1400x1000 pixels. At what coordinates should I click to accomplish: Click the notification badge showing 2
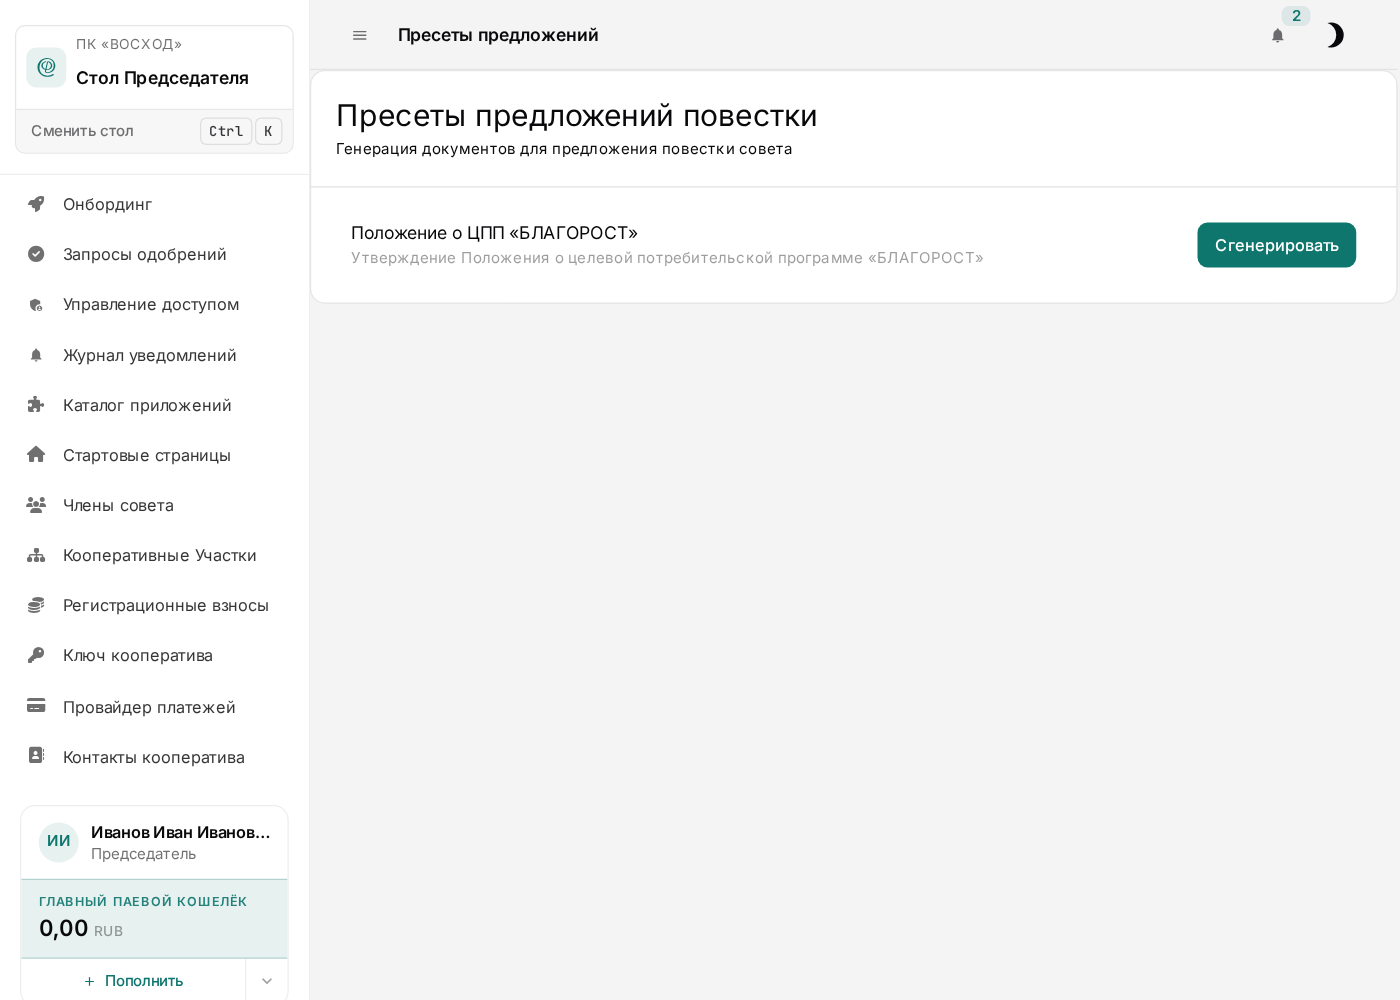(x=1296, y=16)
